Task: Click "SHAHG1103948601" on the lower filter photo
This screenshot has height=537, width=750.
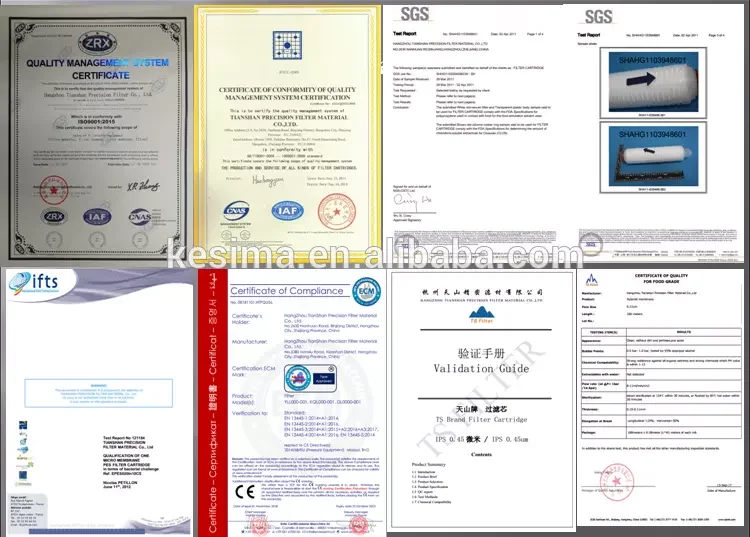Action: (x=651, y=134)
